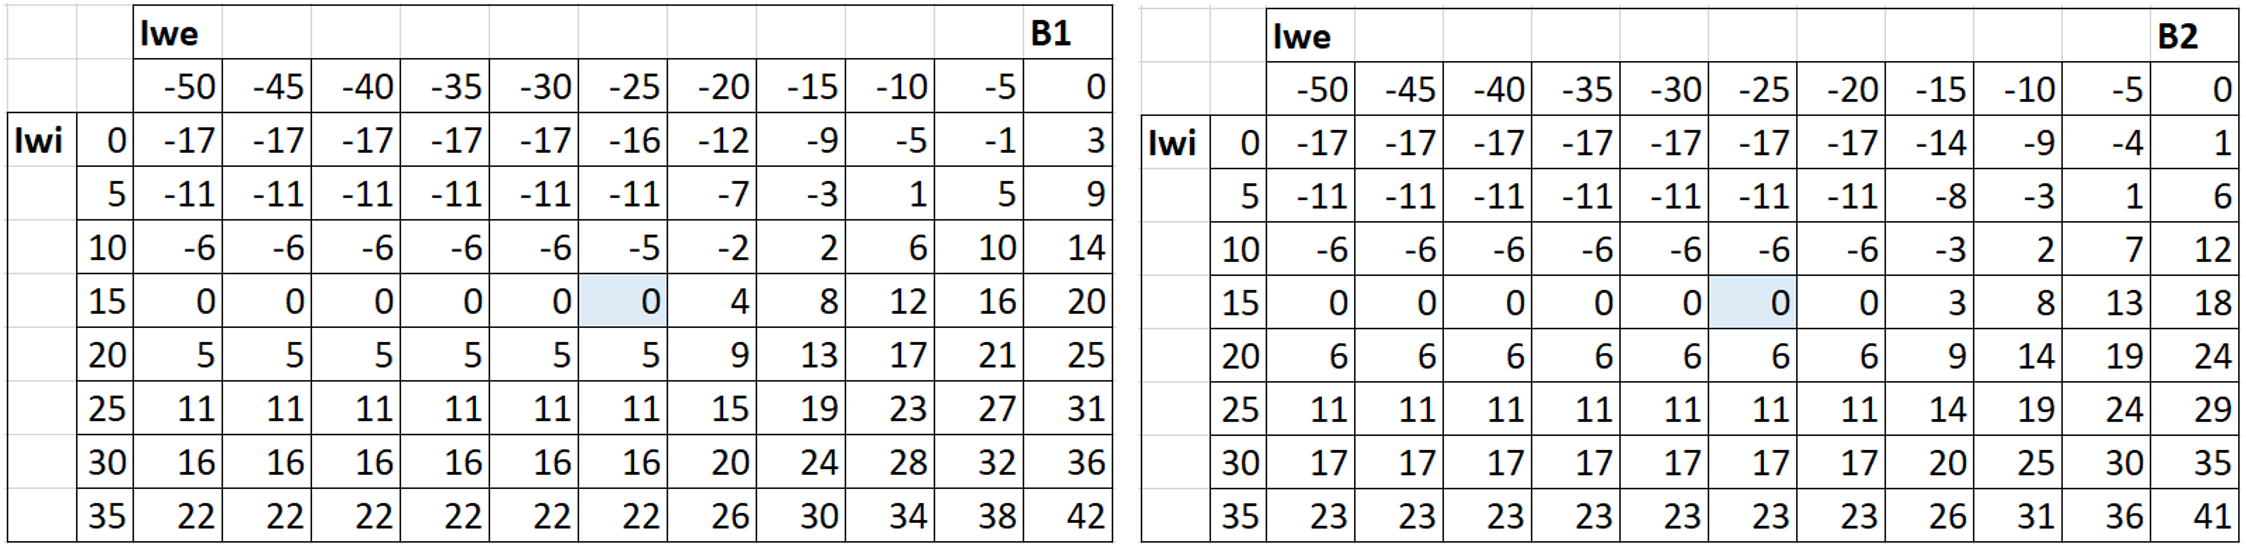2246x548 pixels.
Task: Click row header 35 in table B1
Action: pos(105,516)
